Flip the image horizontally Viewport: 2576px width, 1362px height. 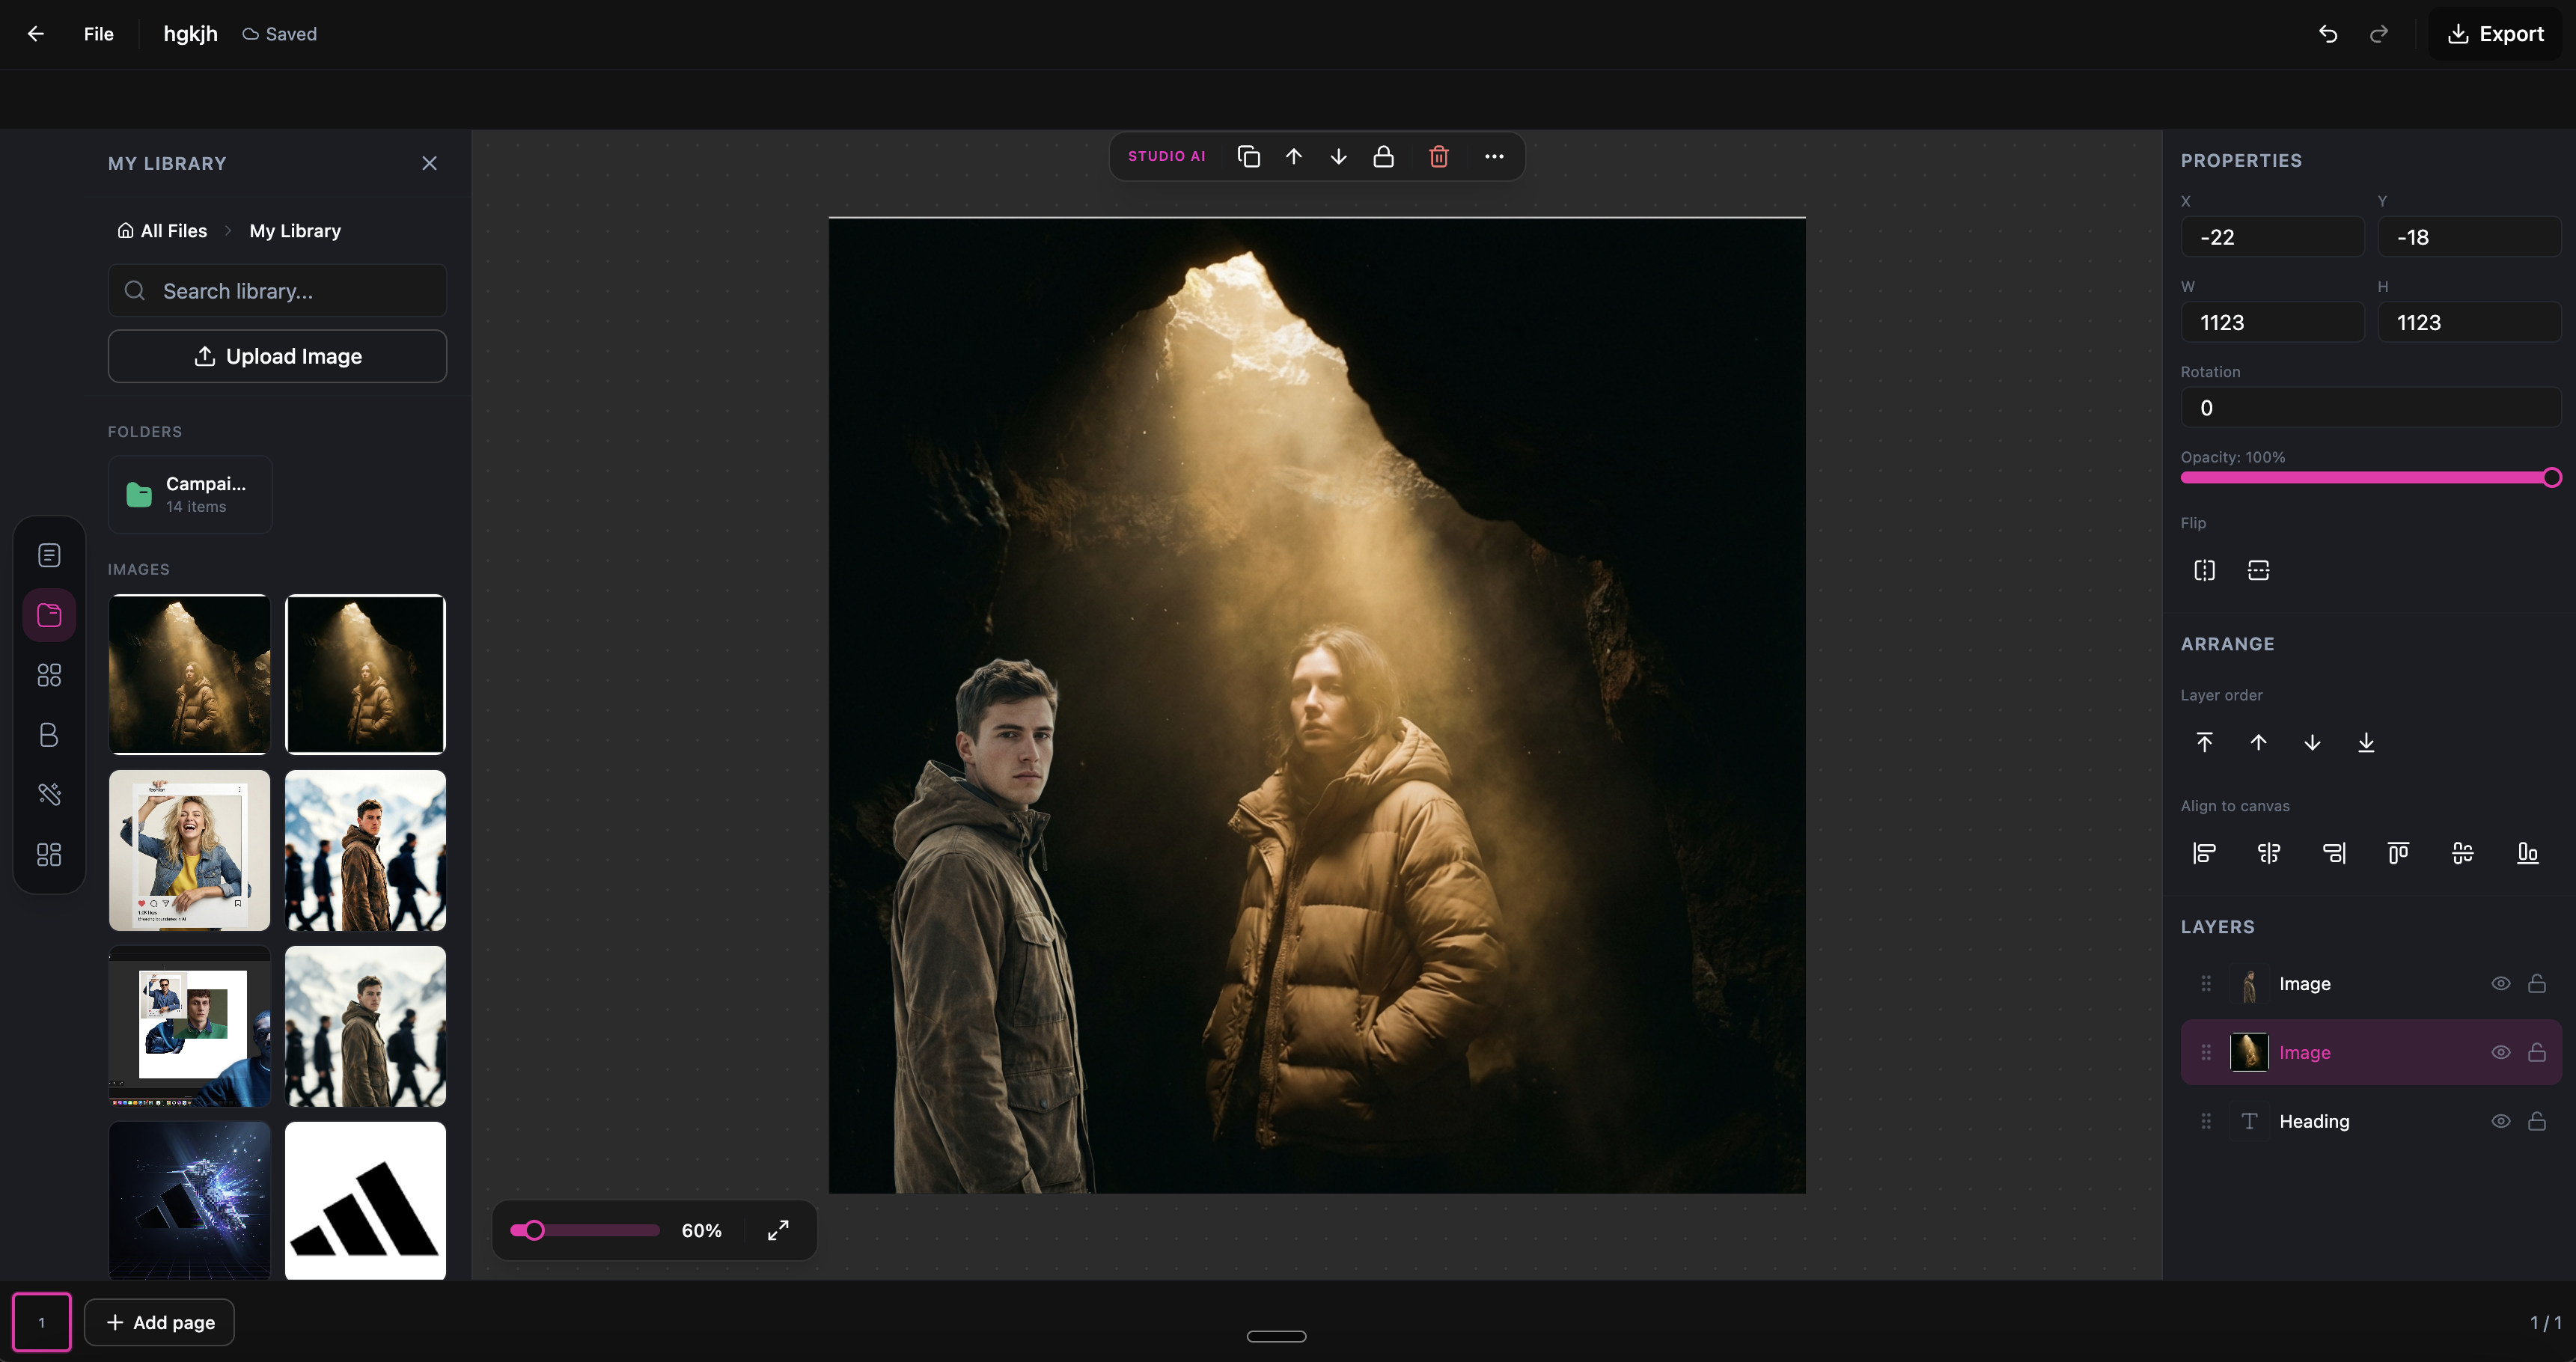click(x=2204, y=570)
